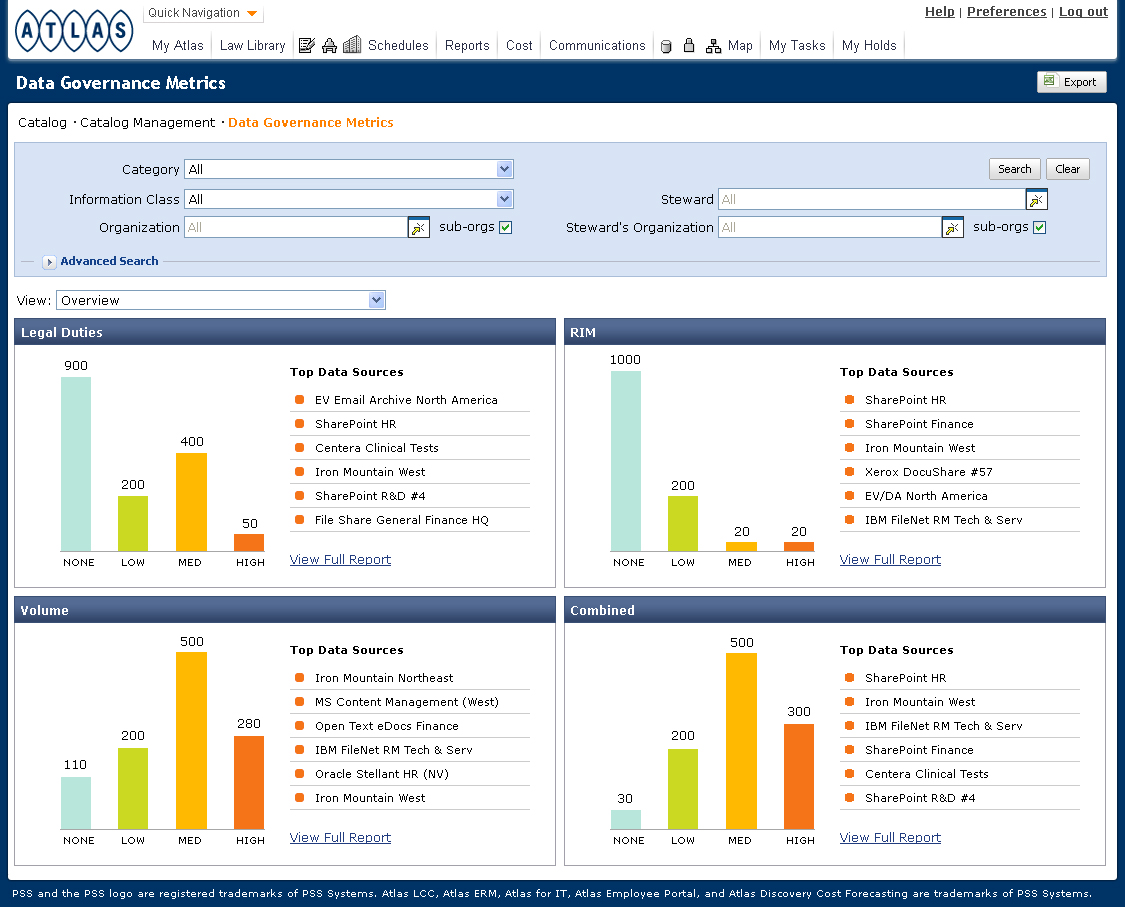Click RIM LOW bar (200)

click(x=682, y=524)
